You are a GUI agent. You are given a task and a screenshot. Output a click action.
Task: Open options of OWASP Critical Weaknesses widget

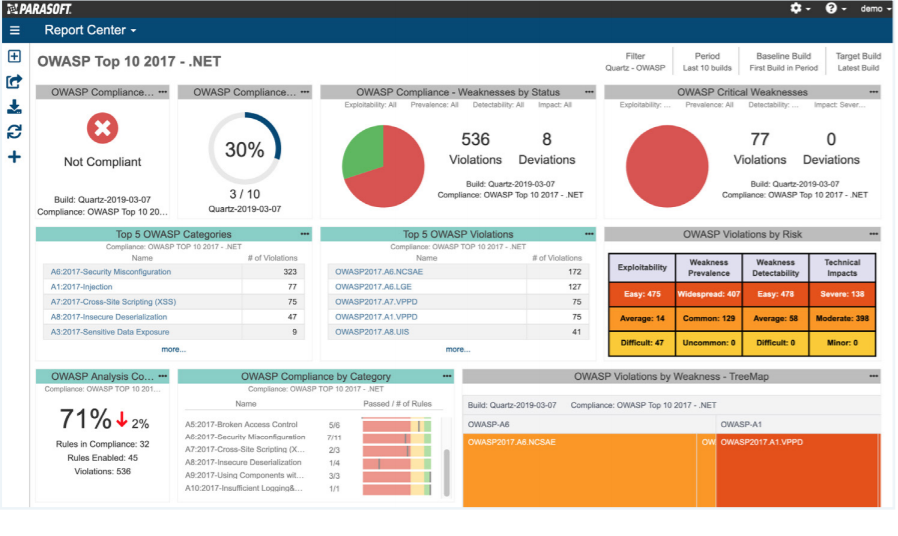click(873, 92)
